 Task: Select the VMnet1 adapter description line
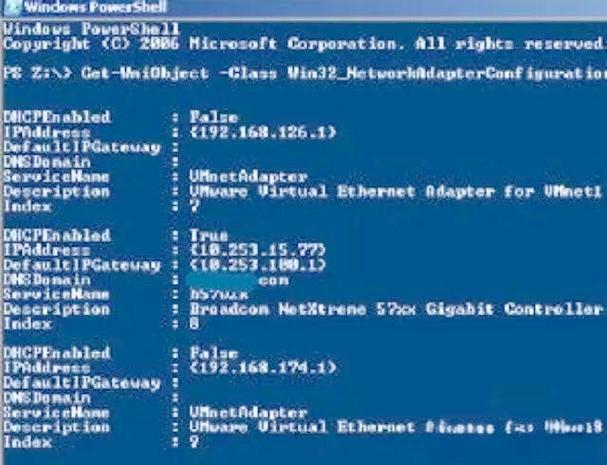coord(395,192)
